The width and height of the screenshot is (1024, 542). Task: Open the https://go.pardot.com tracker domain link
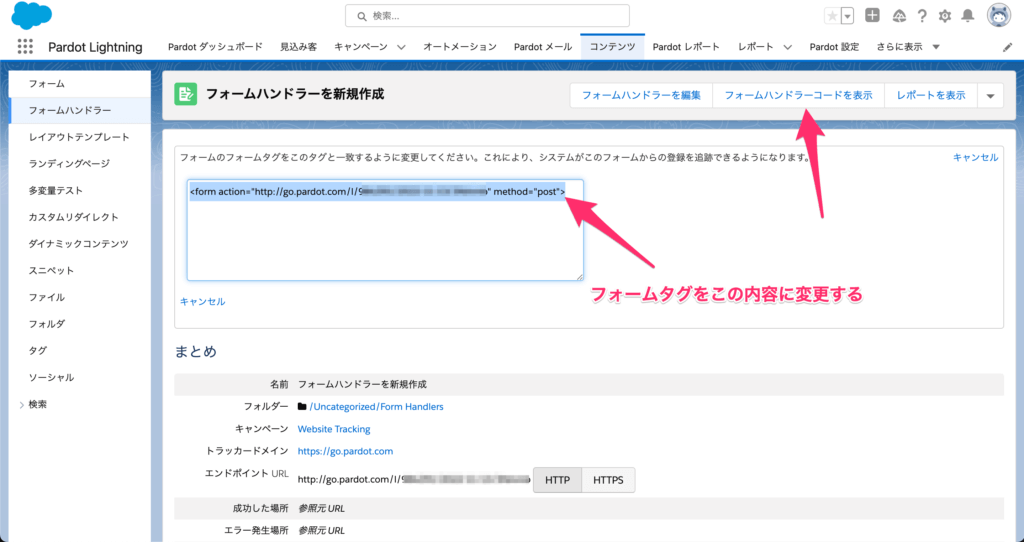pos(345,451)
